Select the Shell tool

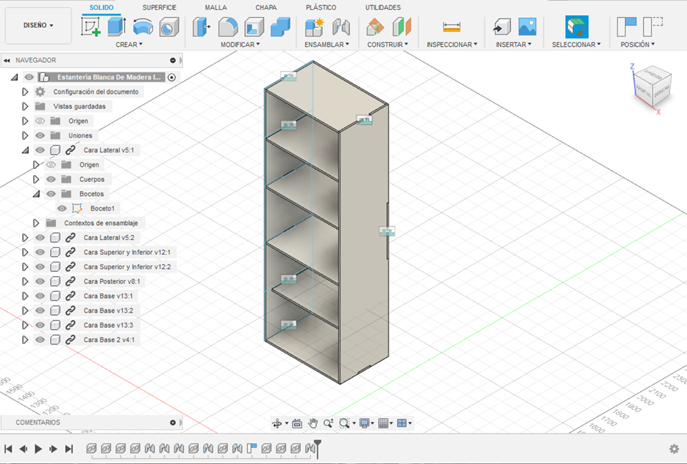[x=254, y=27]
